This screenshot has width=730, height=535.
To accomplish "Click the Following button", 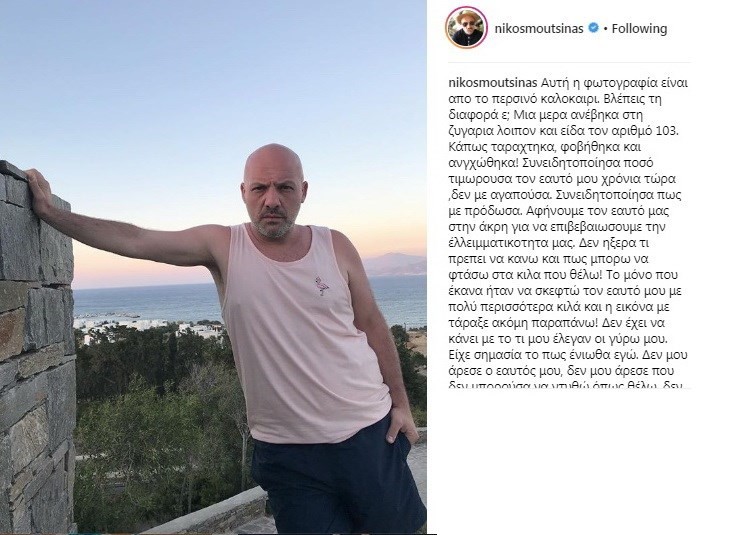I will point(639,28).
